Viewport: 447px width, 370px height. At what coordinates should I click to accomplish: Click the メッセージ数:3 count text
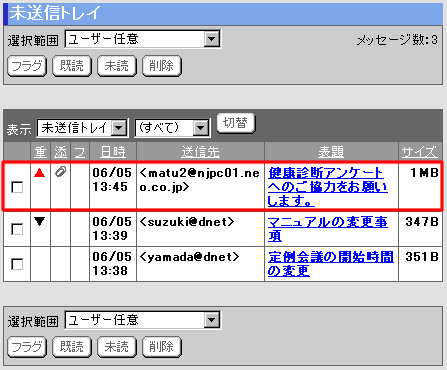click(397, 40)
